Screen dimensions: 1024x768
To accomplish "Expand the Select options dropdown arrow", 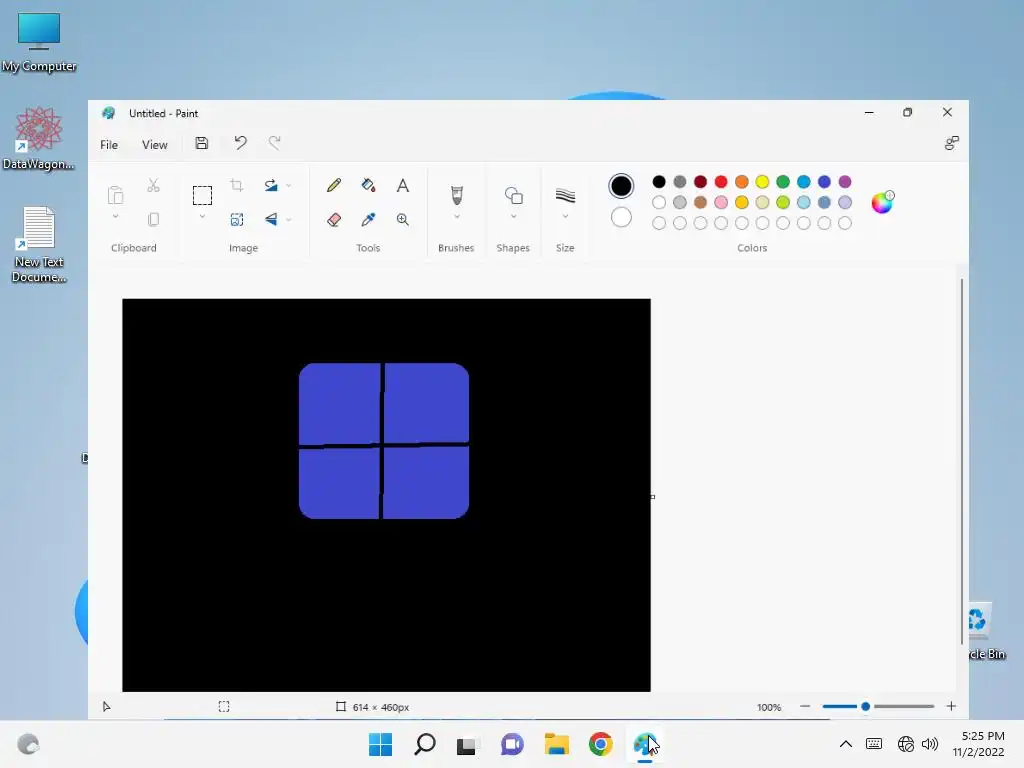I will point(202,217).
